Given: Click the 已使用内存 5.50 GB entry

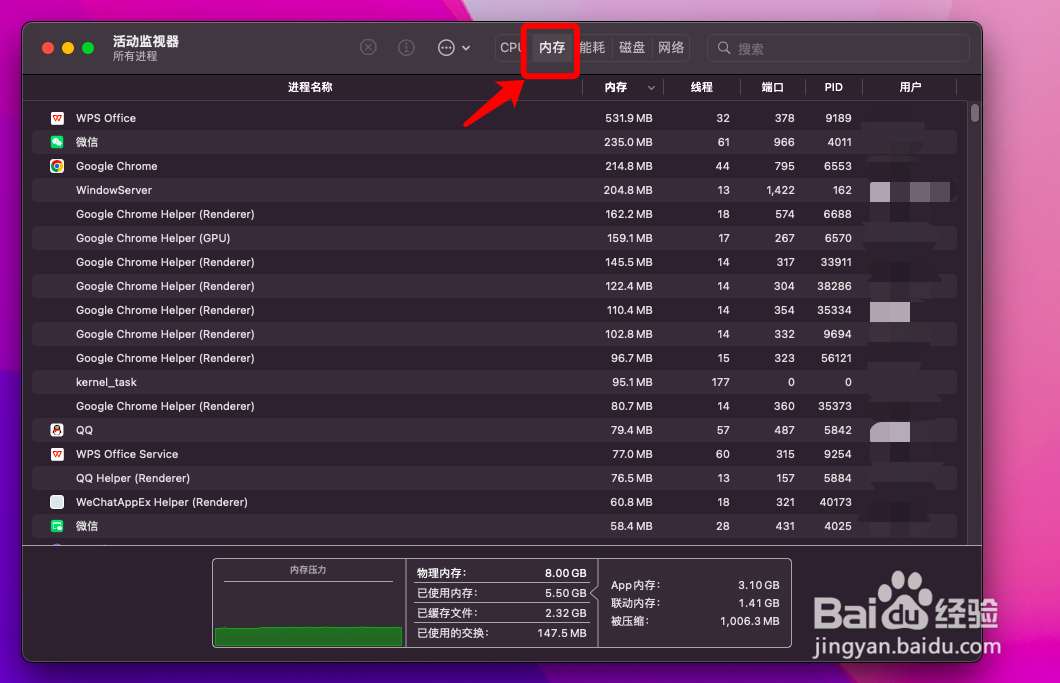Looking at the screenshot, I should (x=502, y=593).
